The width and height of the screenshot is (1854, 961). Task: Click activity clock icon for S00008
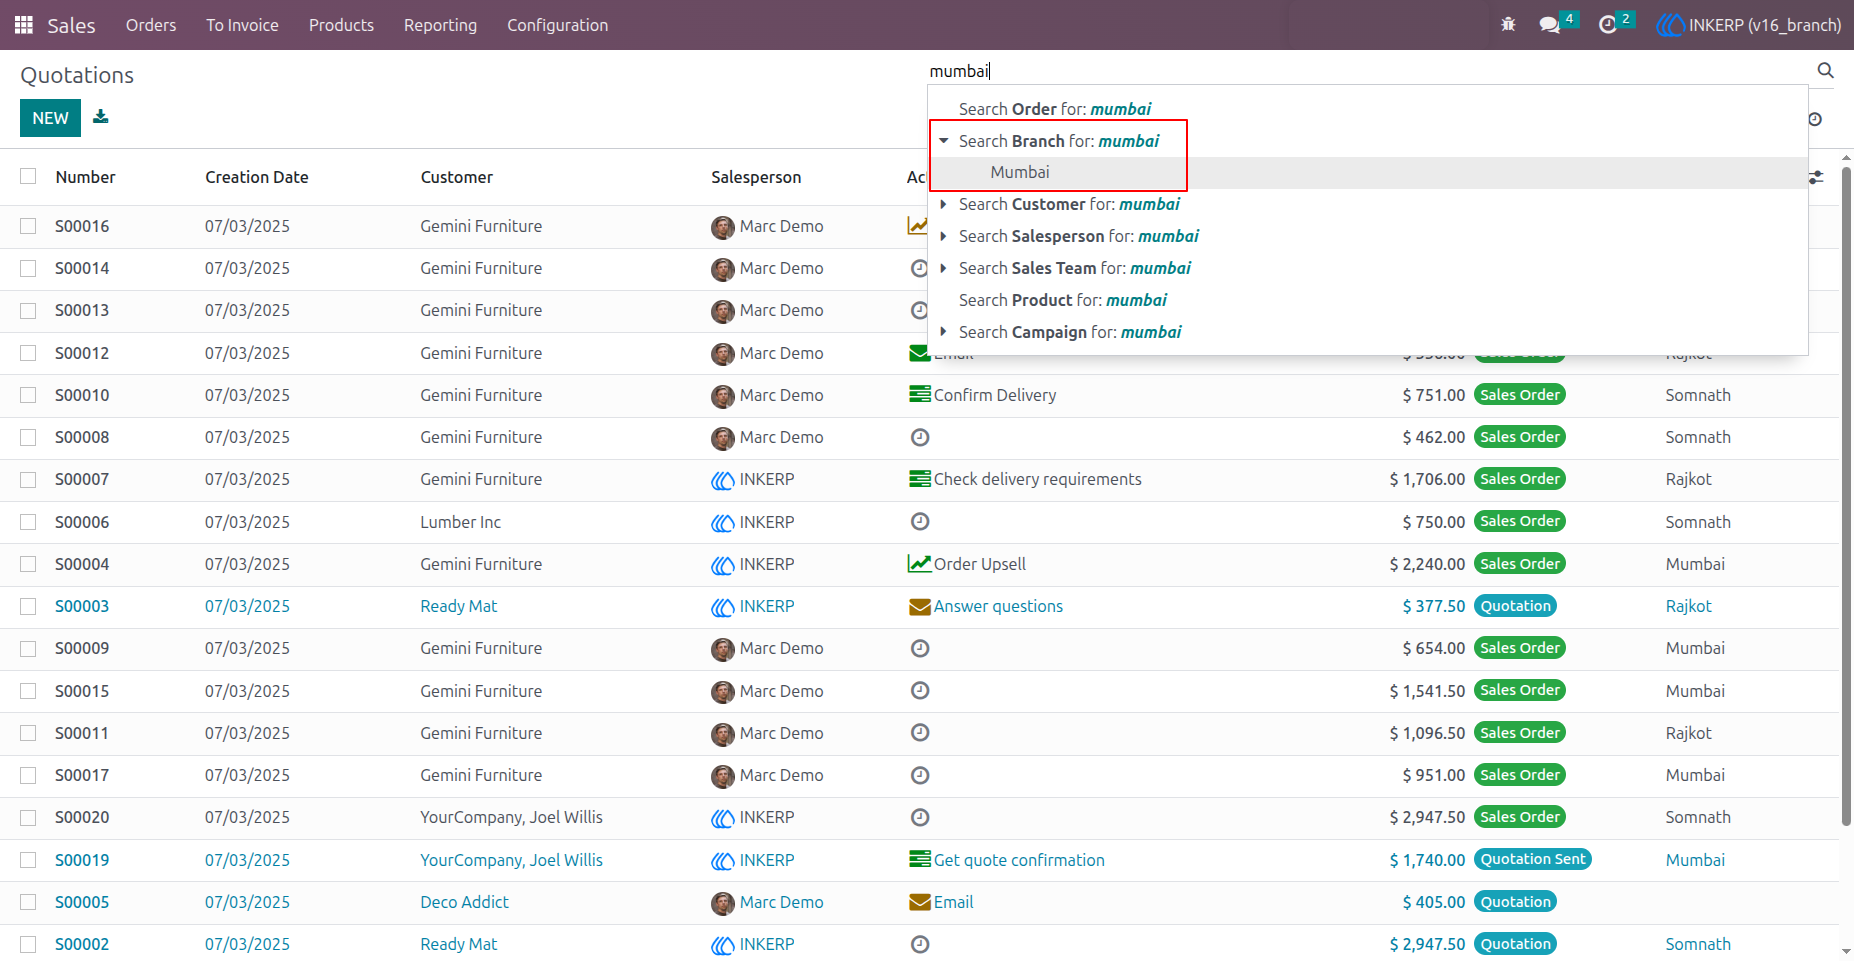pyautogui.click(x=920, y=437)
